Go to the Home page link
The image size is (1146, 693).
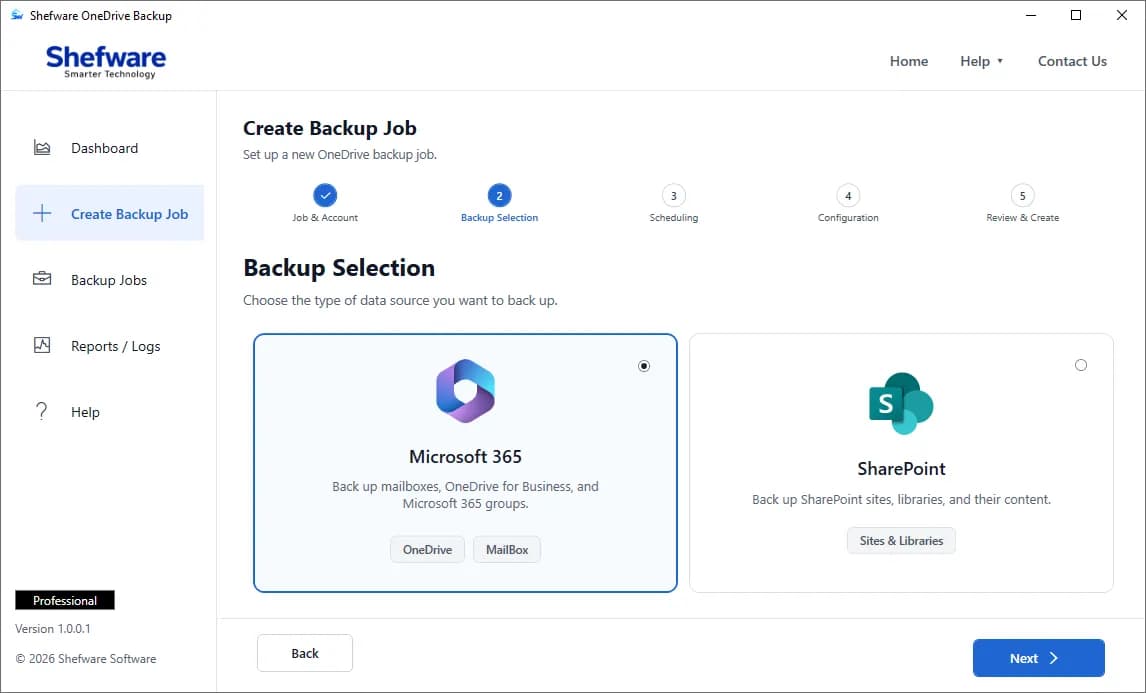coord(908,61)
